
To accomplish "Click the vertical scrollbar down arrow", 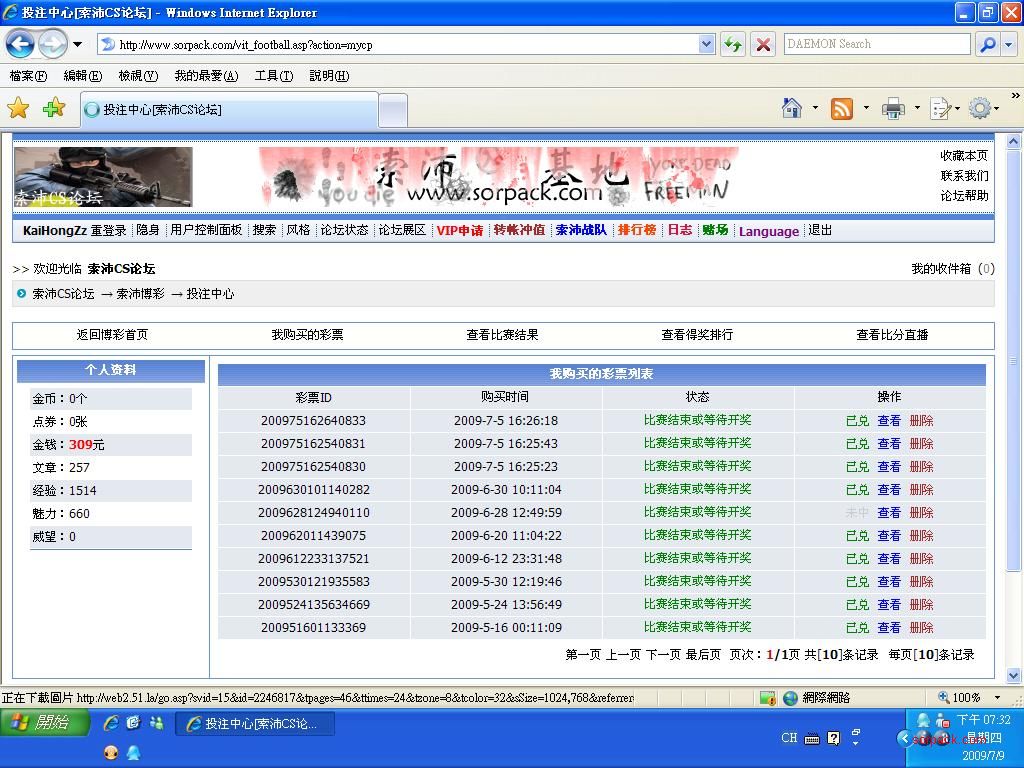I will click(1015, 675).
